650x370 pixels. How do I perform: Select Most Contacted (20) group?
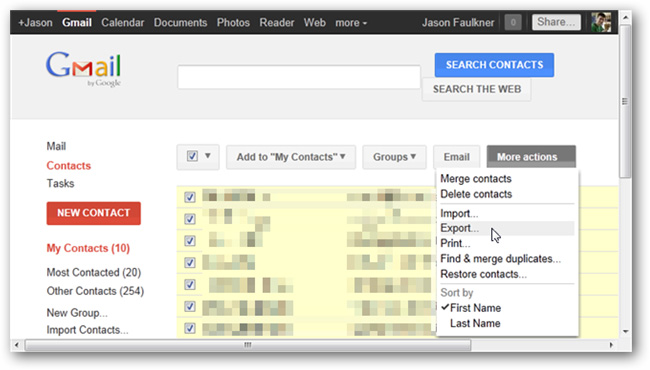[94, 272]
